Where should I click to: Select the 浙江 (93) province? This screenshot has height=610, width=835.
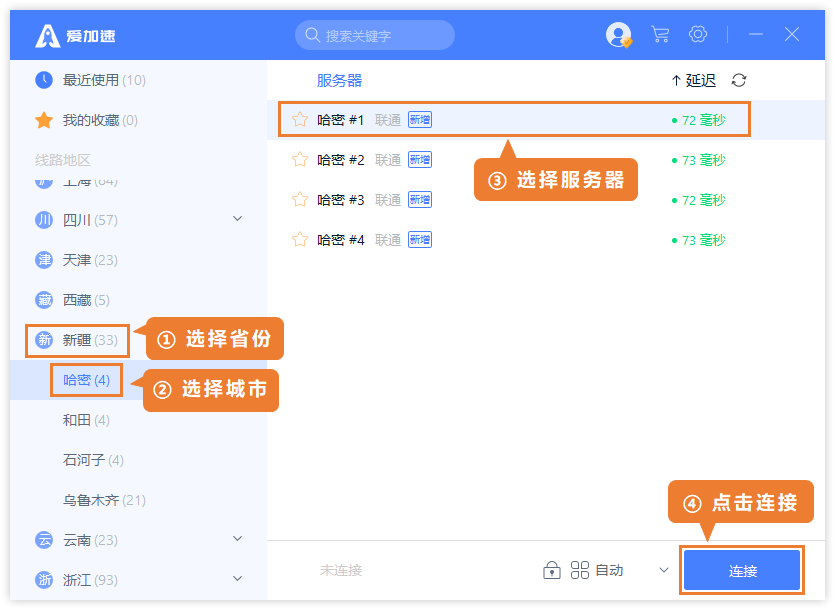point(91,580)
